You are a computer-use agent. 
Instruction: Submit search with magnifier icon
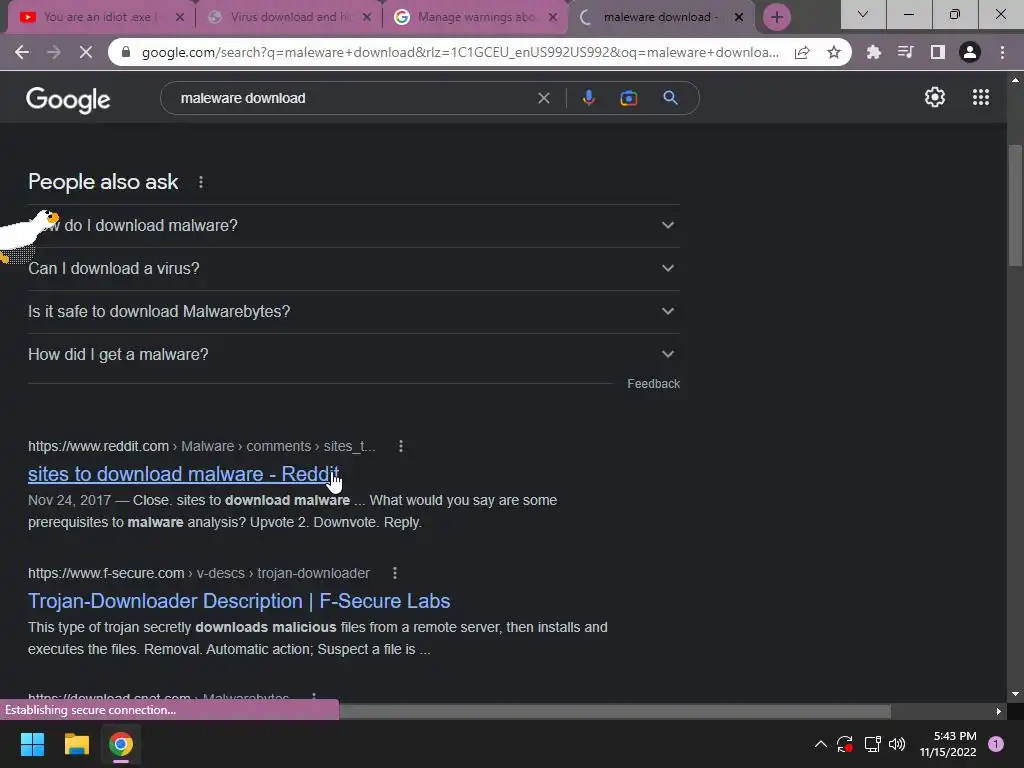(670, 98)
